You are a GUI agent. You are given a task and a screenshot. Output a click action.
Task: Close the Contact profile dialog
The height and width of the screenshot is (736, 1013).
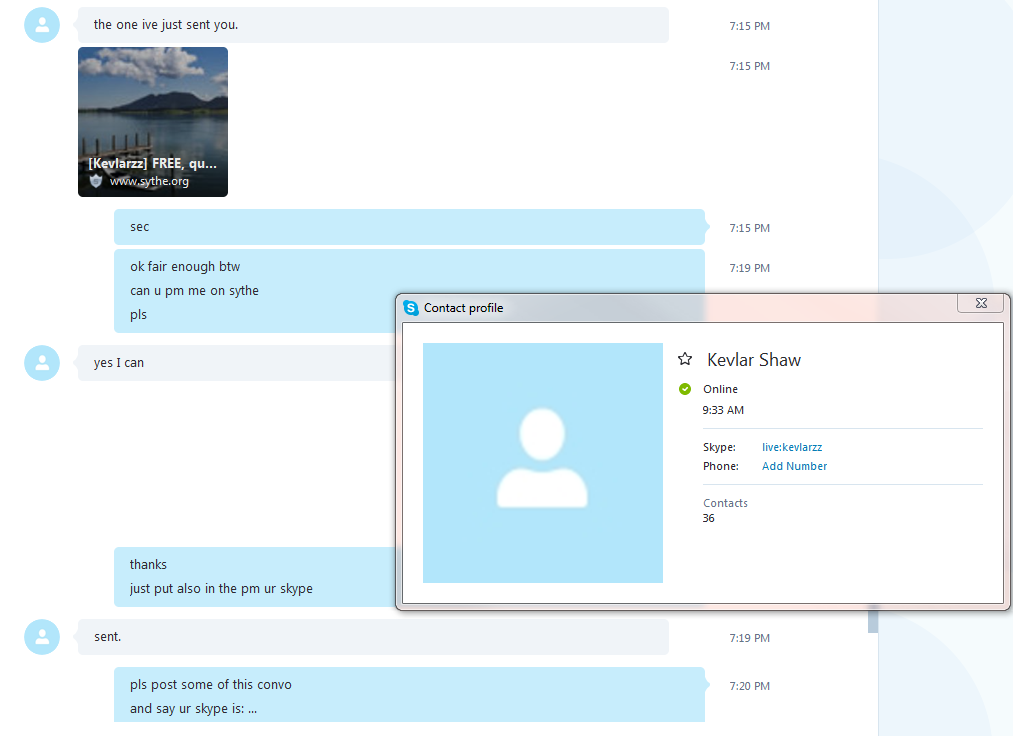pos(981,303)
